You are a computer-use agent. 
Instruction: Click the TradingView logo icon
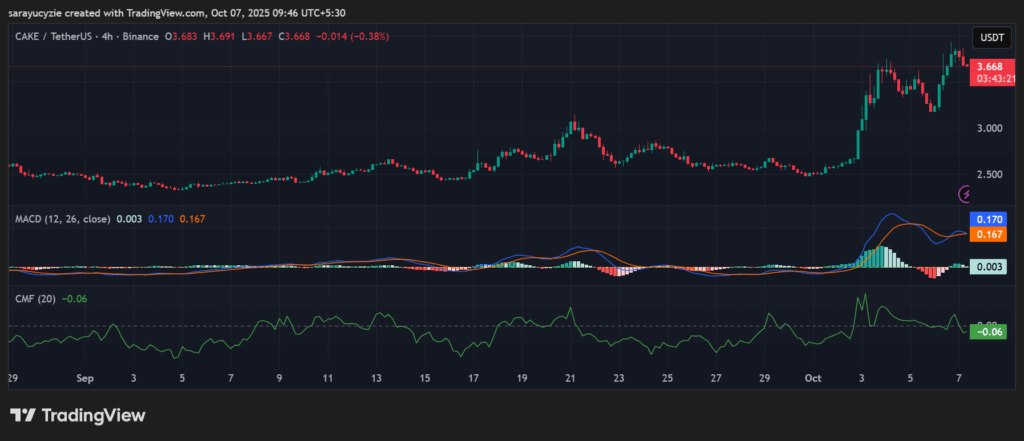[24, 415]
